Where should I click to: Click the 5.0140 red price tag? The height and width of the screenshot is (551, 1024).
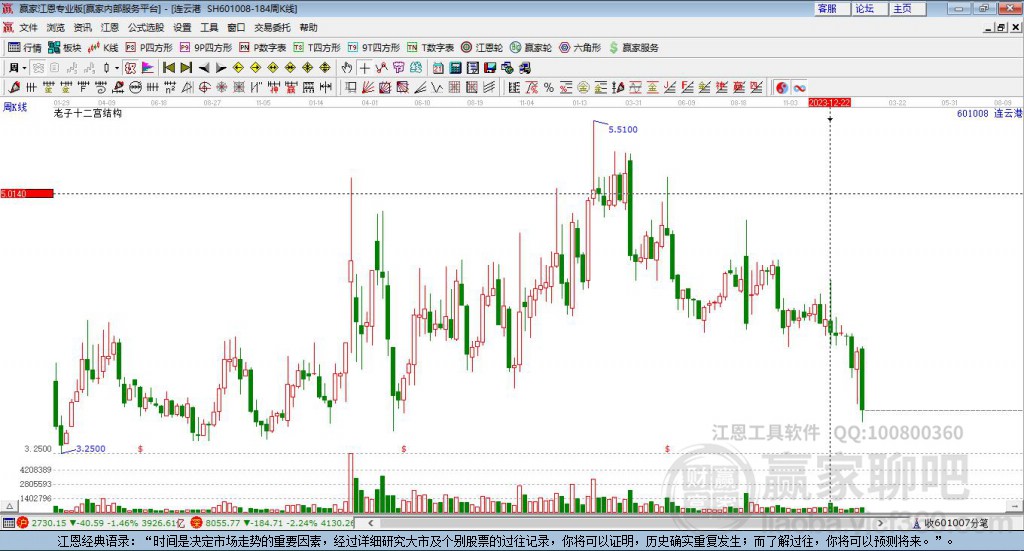(x=27, y=193)
